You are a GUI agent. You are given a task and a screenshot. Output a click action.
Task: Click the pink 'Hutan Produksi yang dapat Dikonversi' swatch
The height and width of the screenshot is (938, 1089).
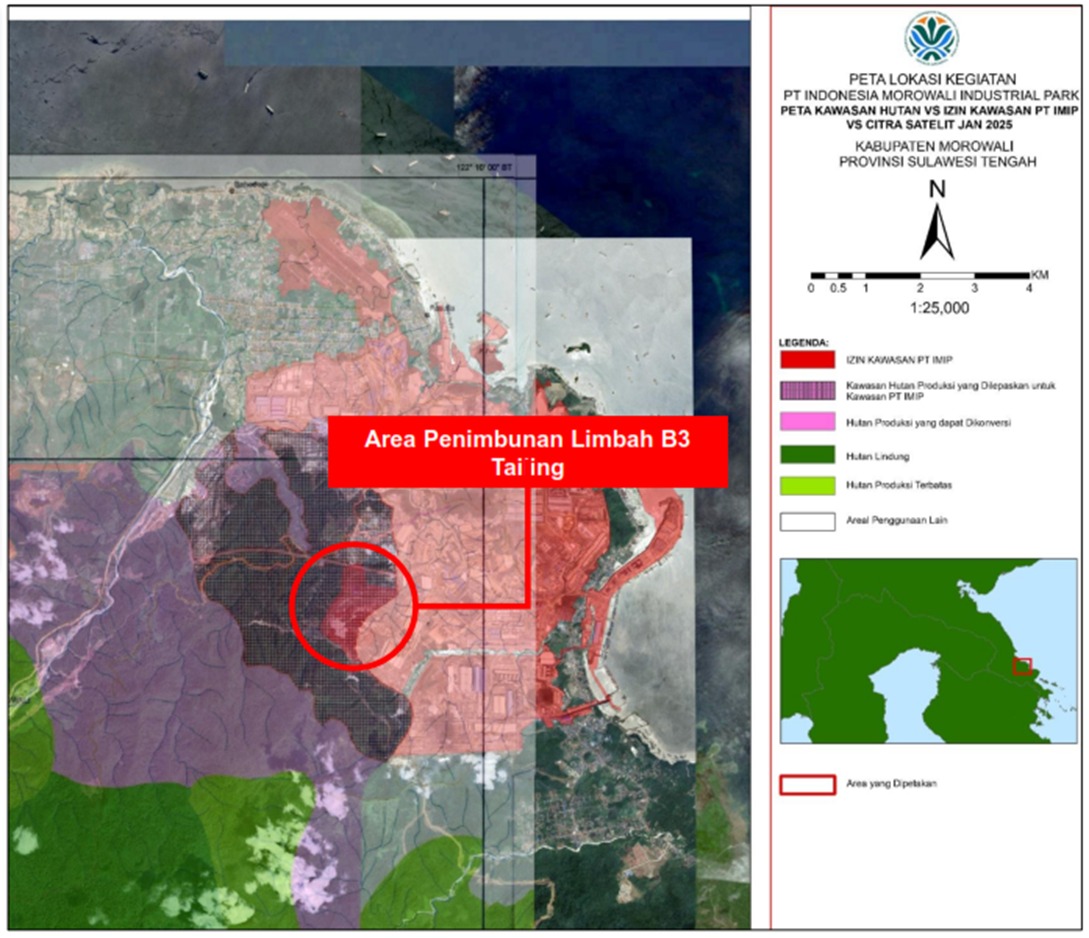click(x=807, y=422)
